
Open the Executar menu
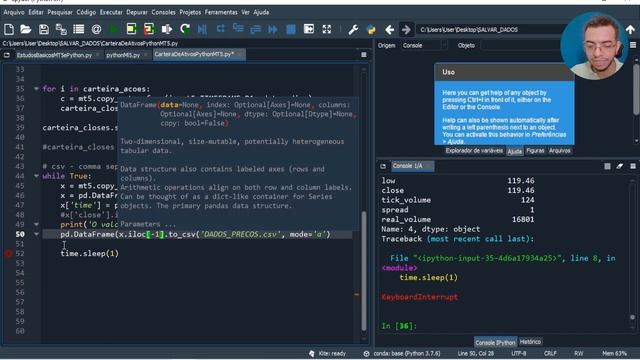111,12
